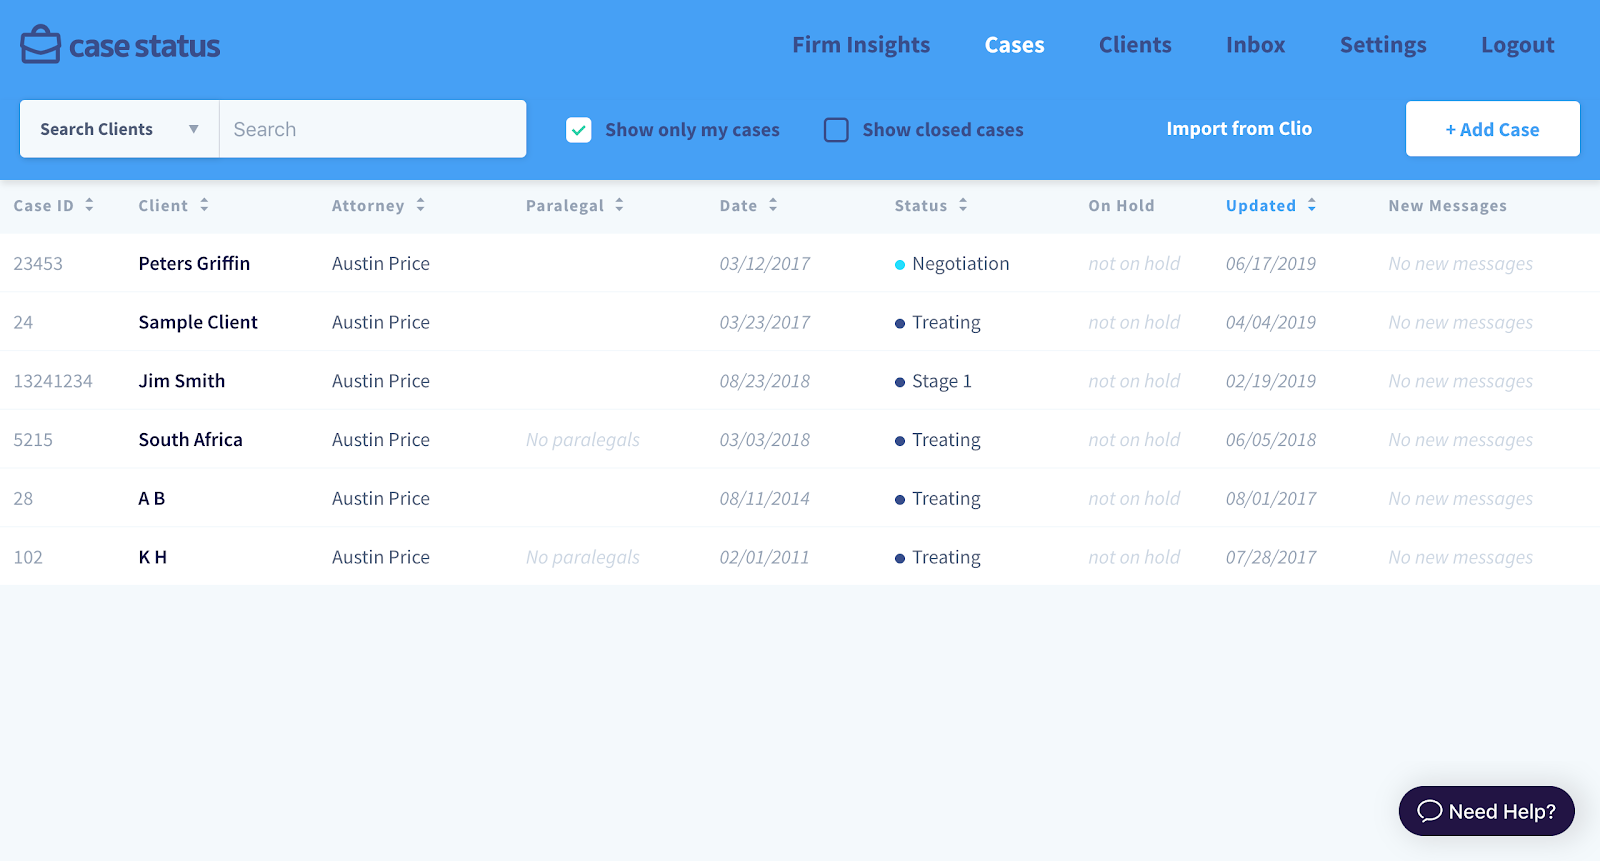1600x861 pixels.
Task: Open Peters Griffin case row
Action: (194, 264)
